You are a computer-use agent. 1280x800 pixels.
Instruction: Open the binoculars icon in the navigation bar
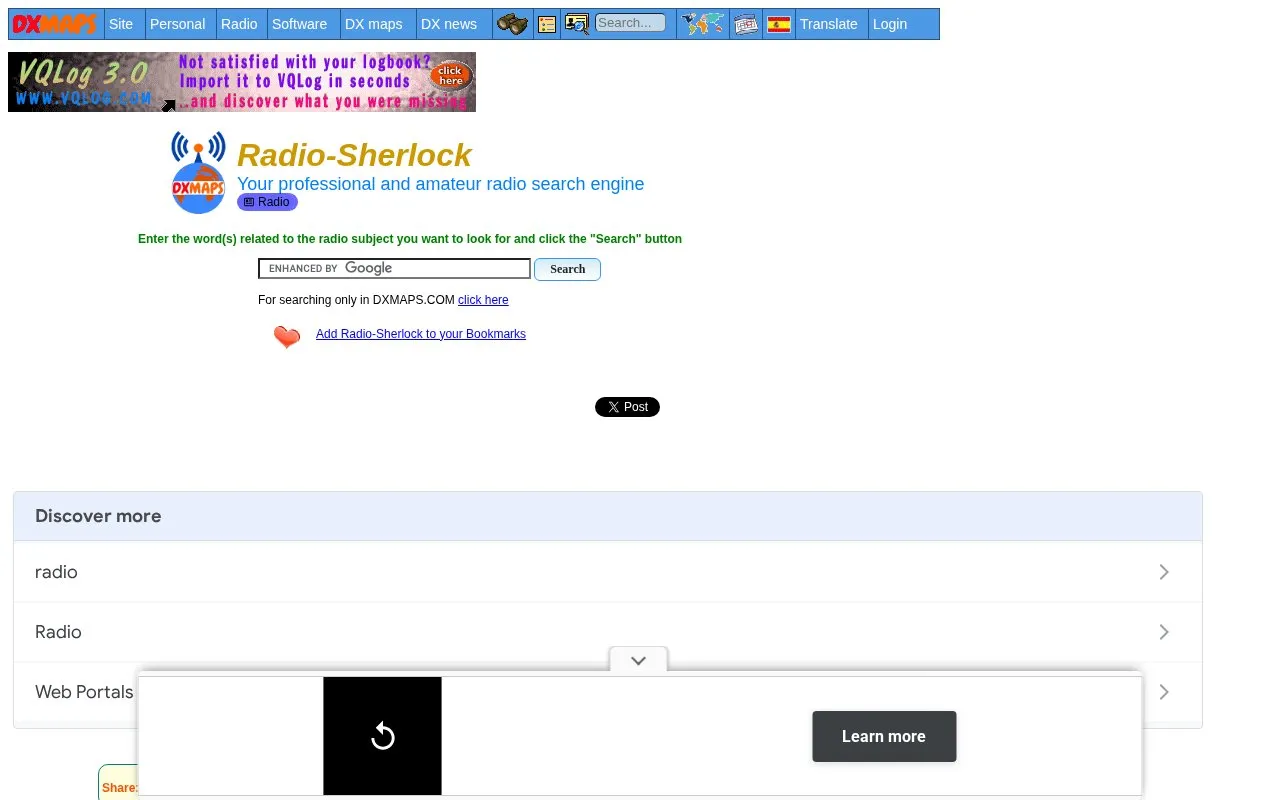coord(512,24)
